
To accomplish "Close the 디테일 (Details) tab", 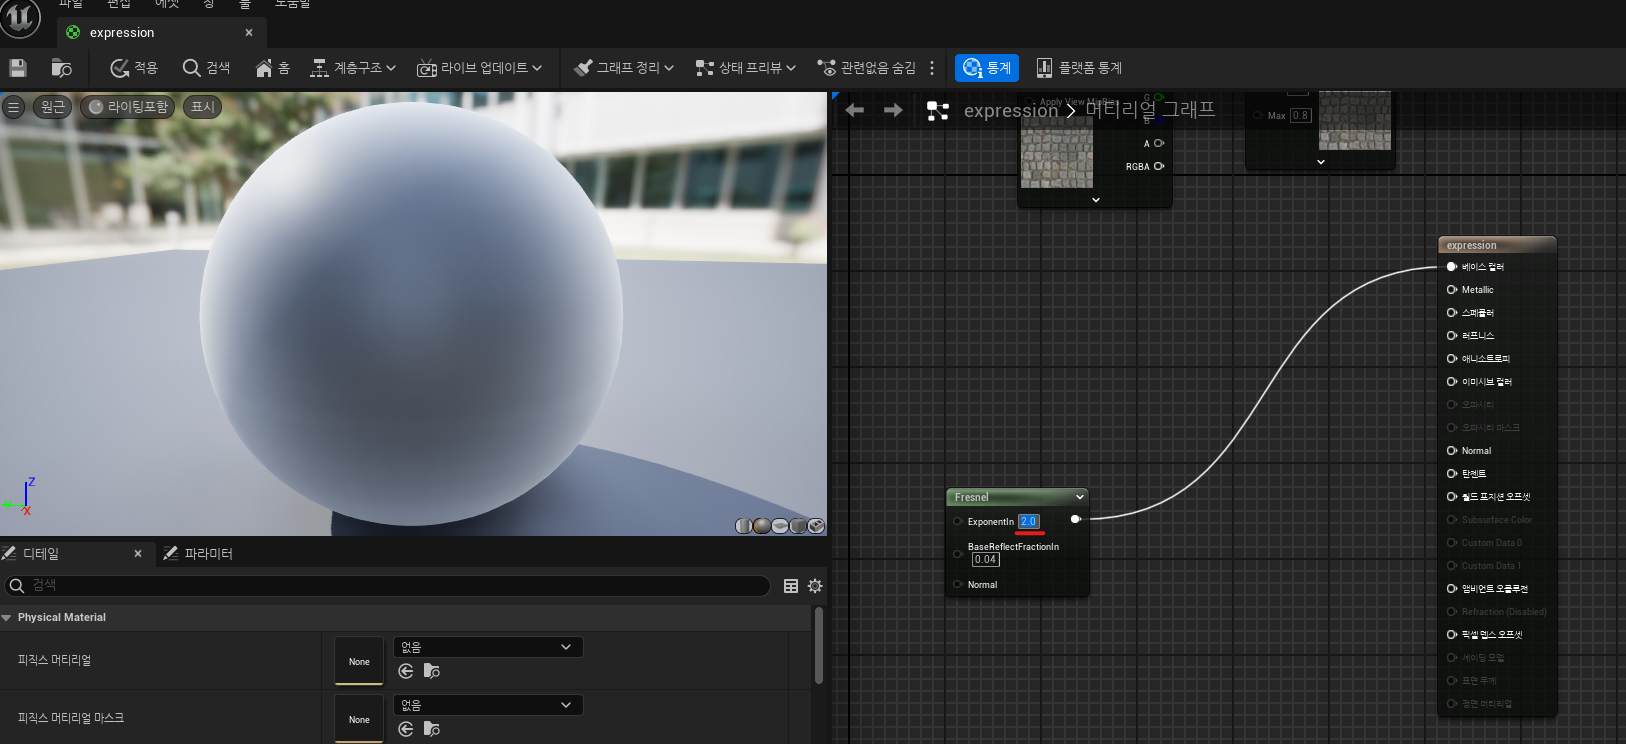I will pyautogui.click(x=138, y=553).
